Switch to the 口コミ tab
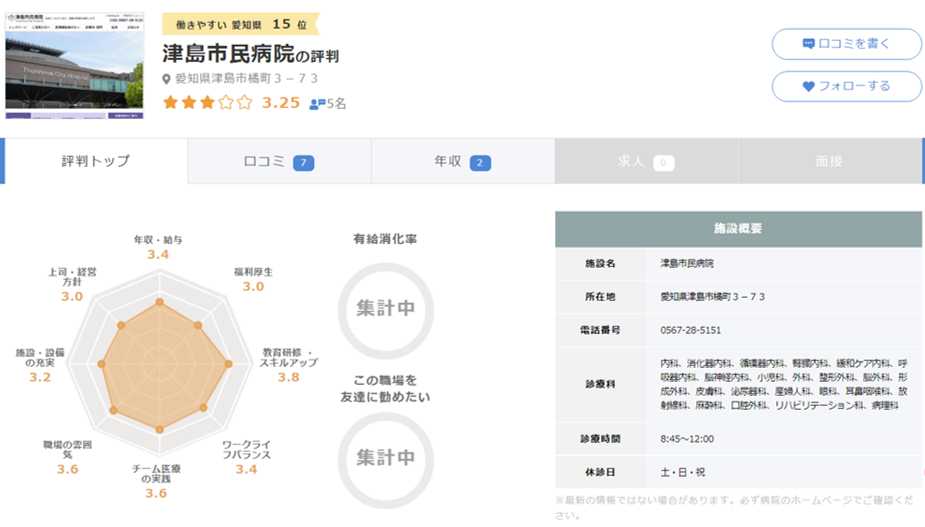 pyautogui.click(x=279, y=161)
